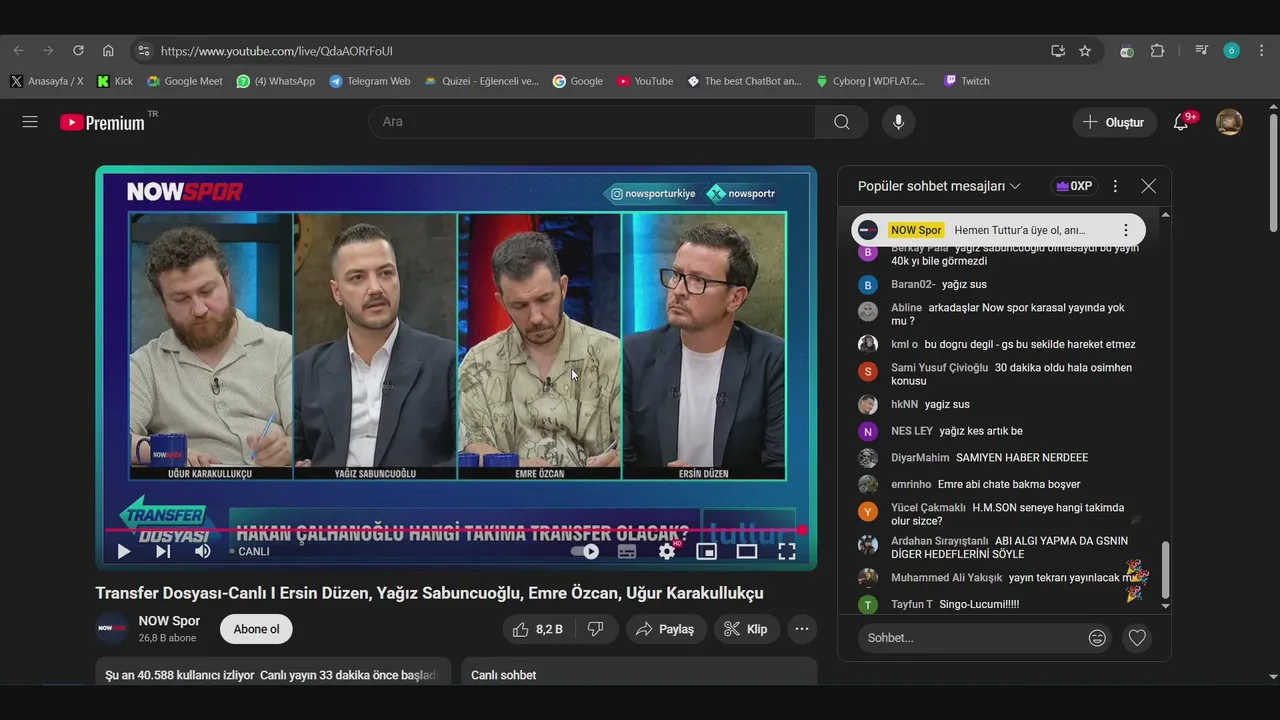Screen dimensions: 1280x720
Task: Reload the page
Action: (x=78, y=51)
